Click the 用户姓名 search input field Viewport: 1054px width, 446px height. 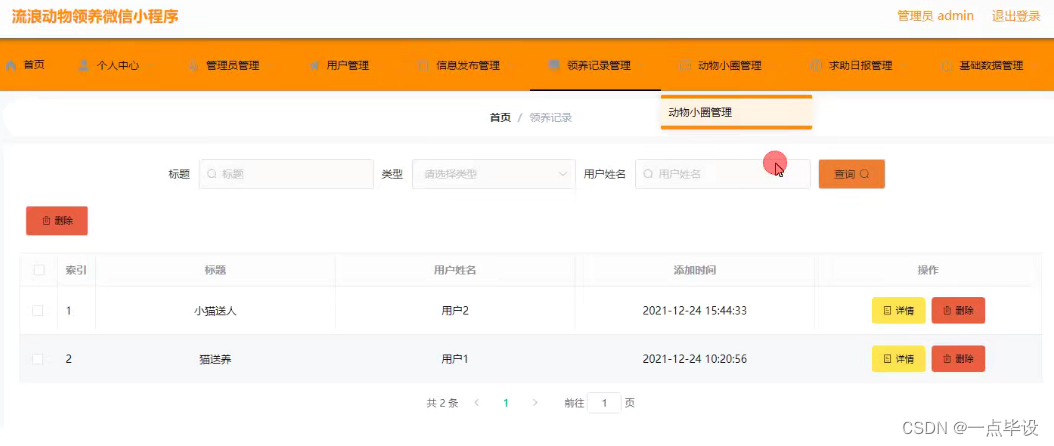[x=723, y=174]
